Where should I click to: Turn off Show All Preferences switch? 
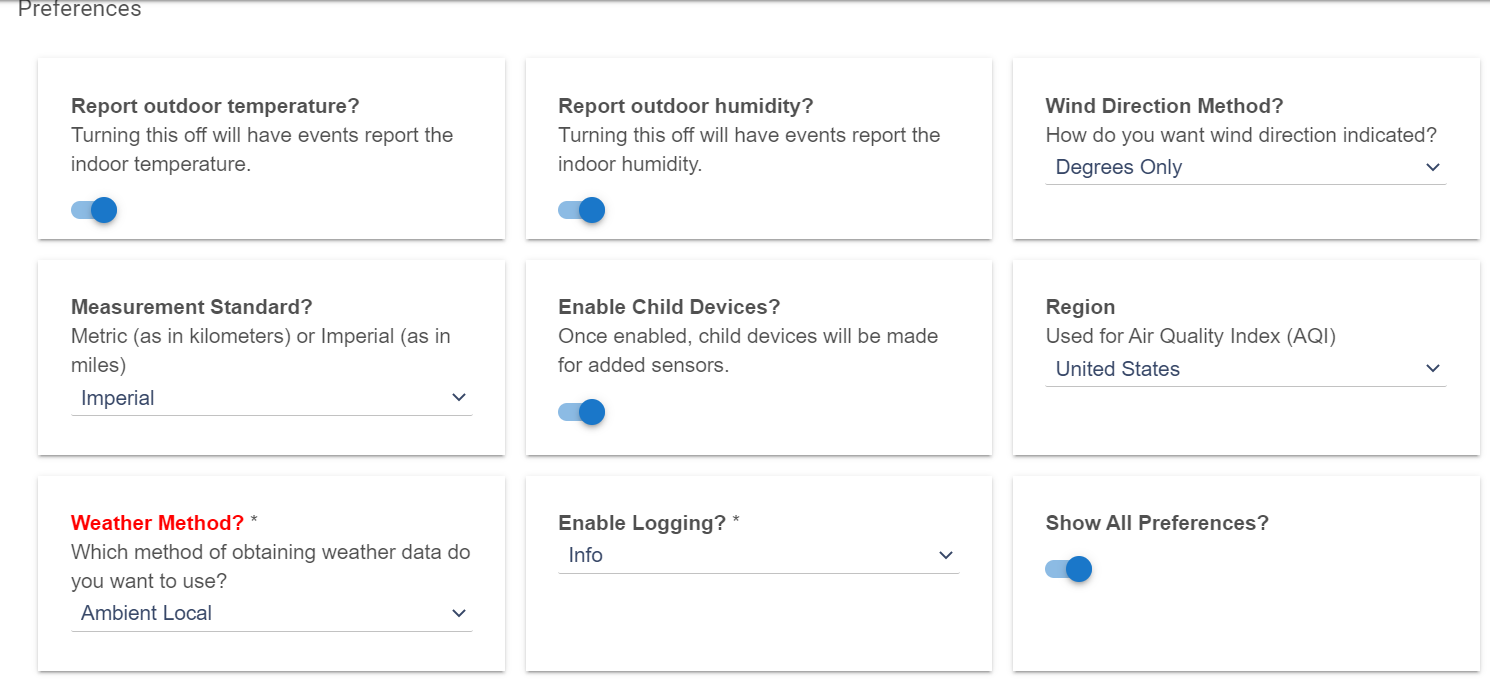tap(1068, 569)
